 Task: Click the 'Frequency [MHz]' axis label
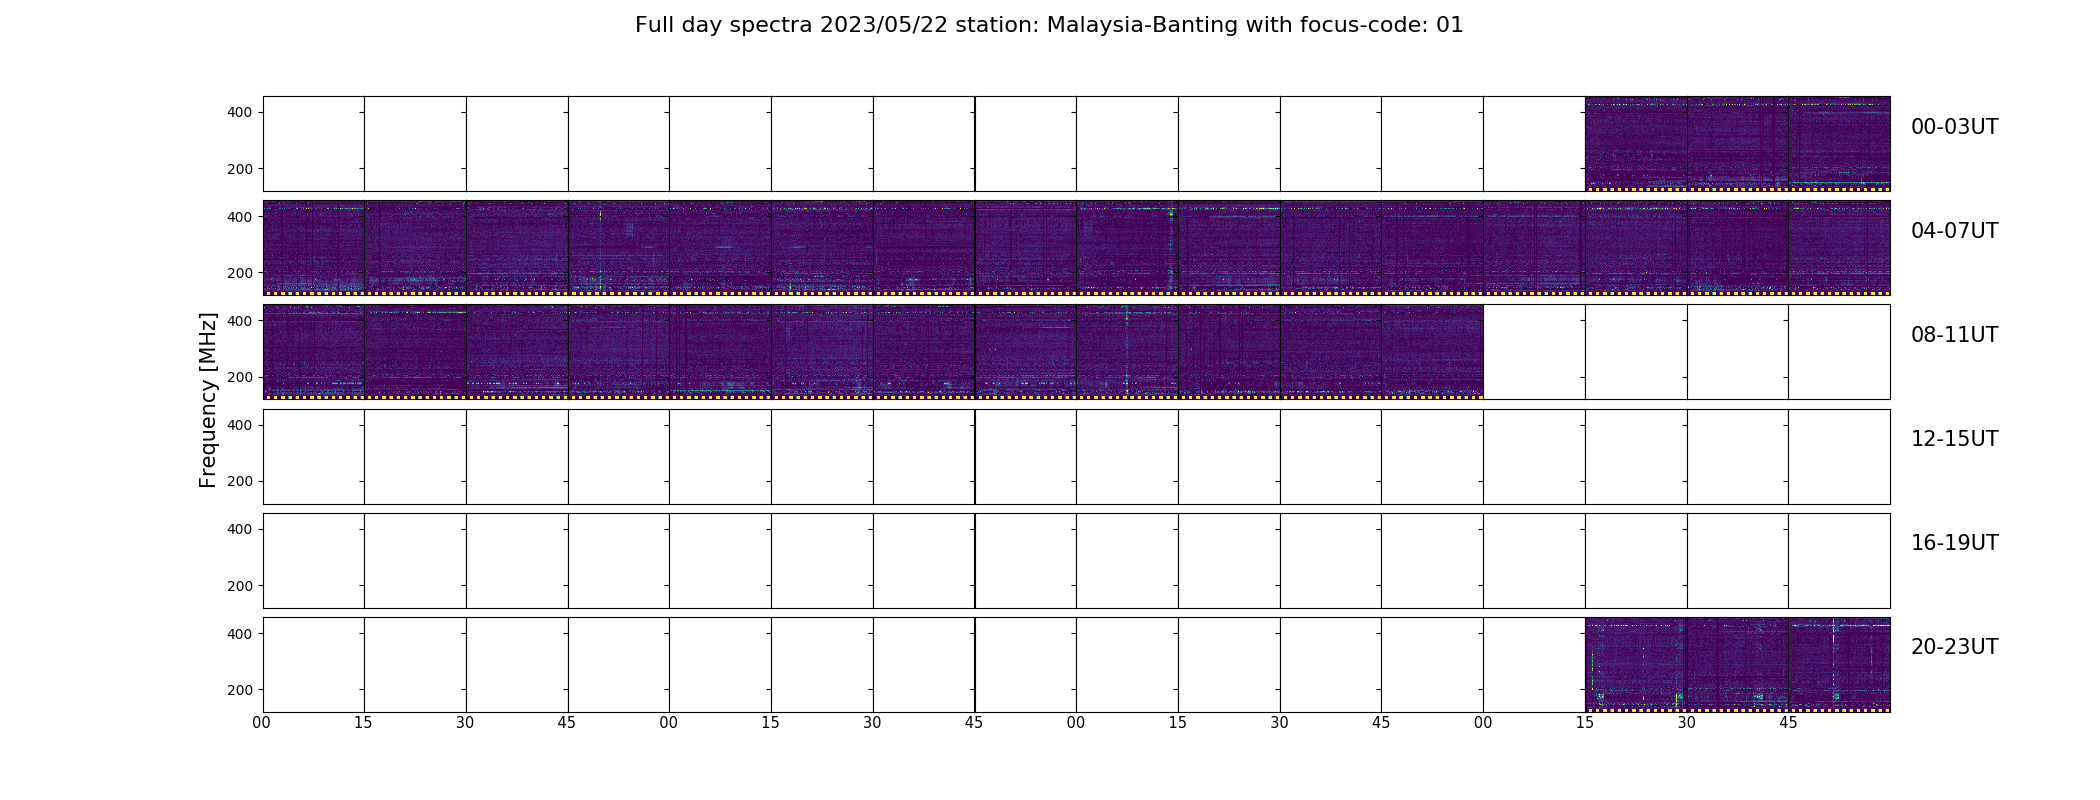(208, 400)
